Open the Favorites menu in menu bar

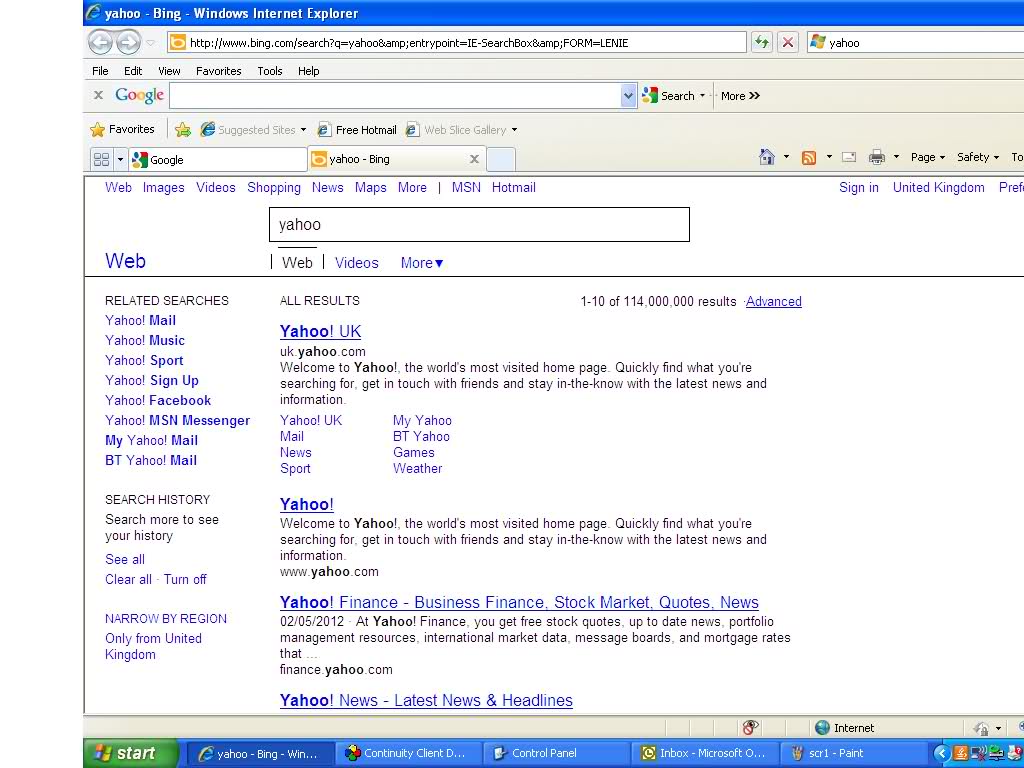tap(219, 71)
